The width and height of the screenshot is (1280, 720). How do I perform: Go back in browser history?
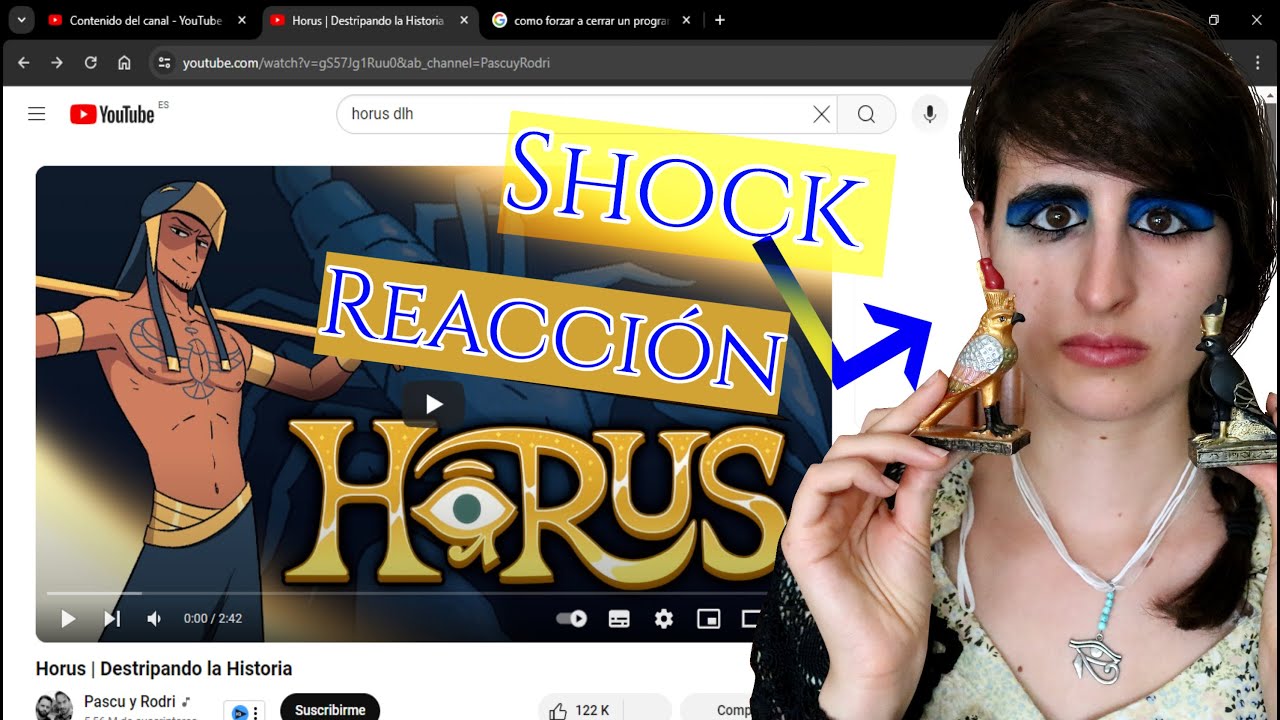tap(24, 62)
